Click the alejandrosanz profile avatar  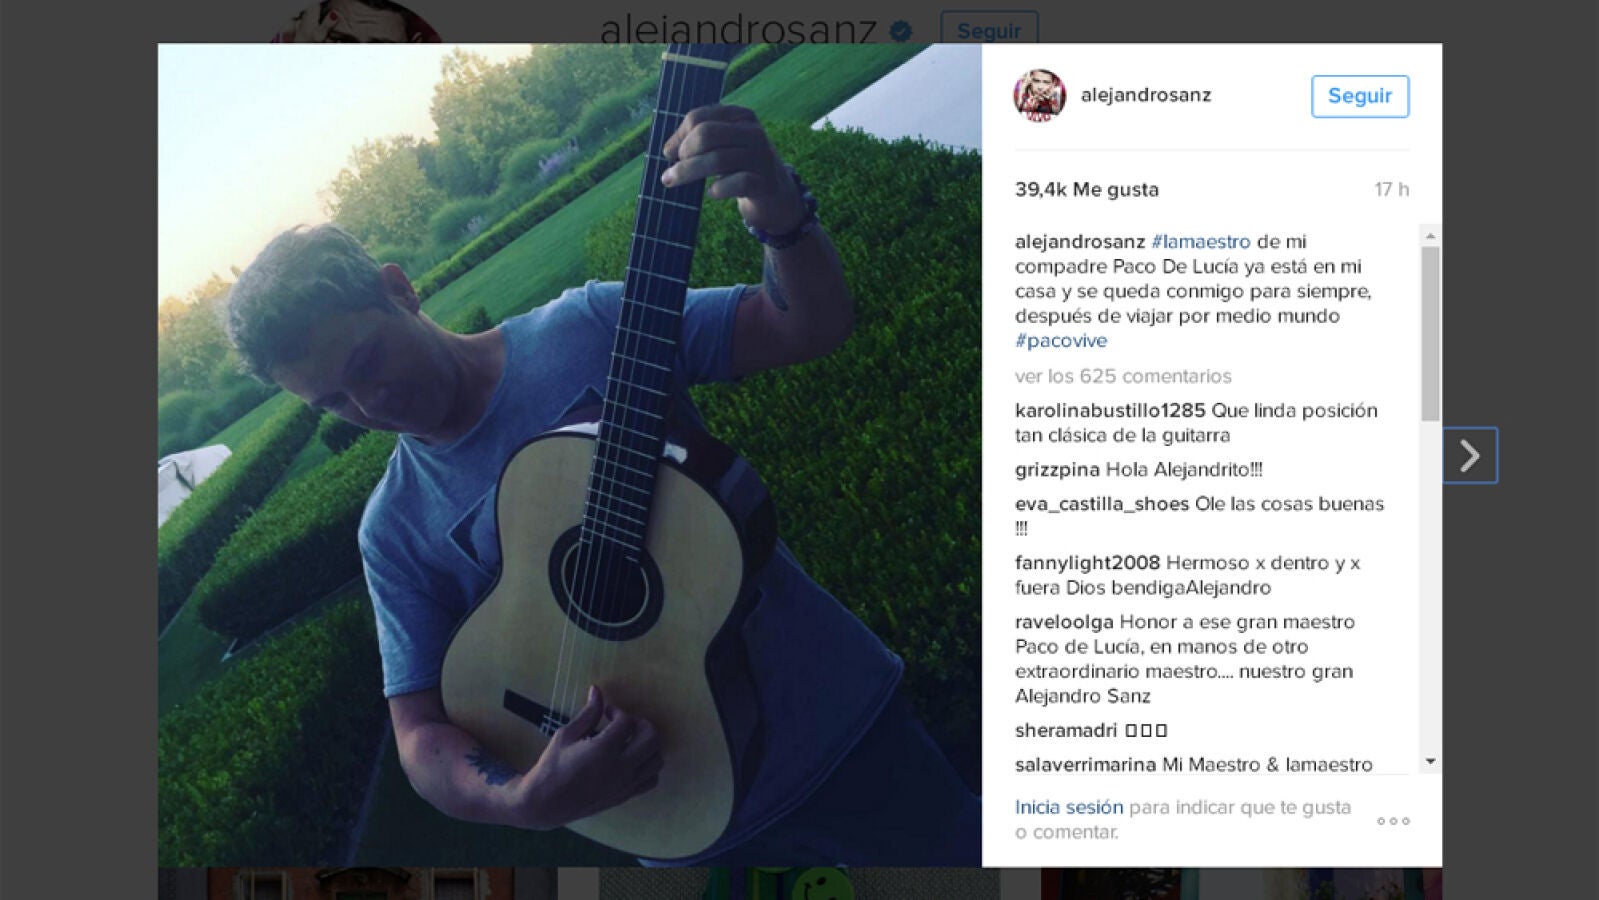click(1040, 96)
